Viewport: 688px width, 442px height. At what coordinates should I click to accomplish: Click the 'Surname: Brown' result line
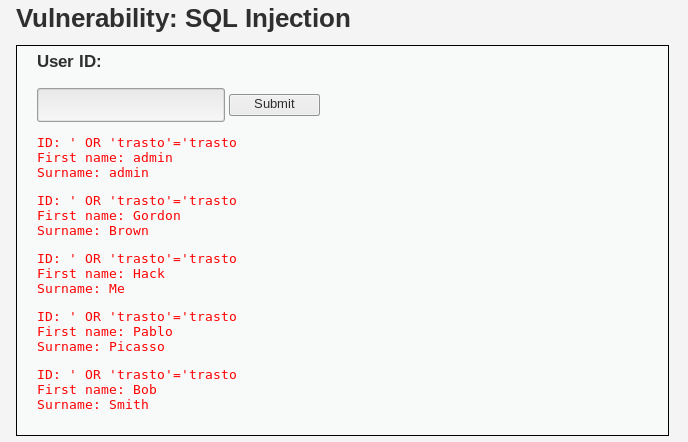click(x=93, y=231)
